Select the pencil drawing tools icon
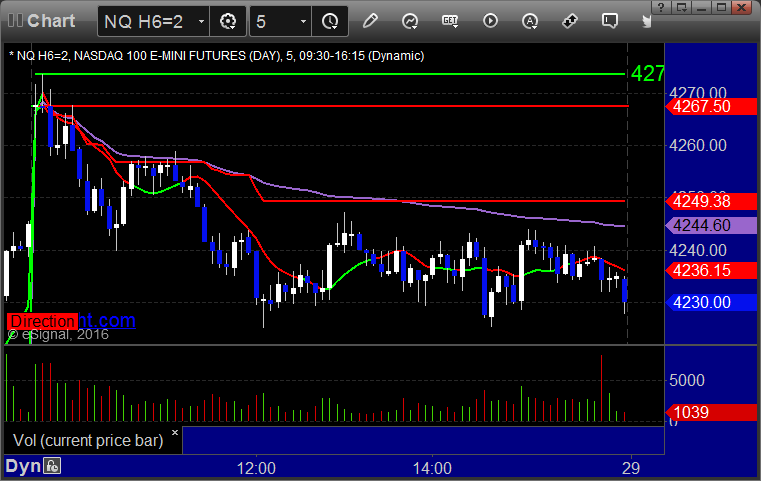The height and width of the screenshot is (481, 761). (370, 21)
